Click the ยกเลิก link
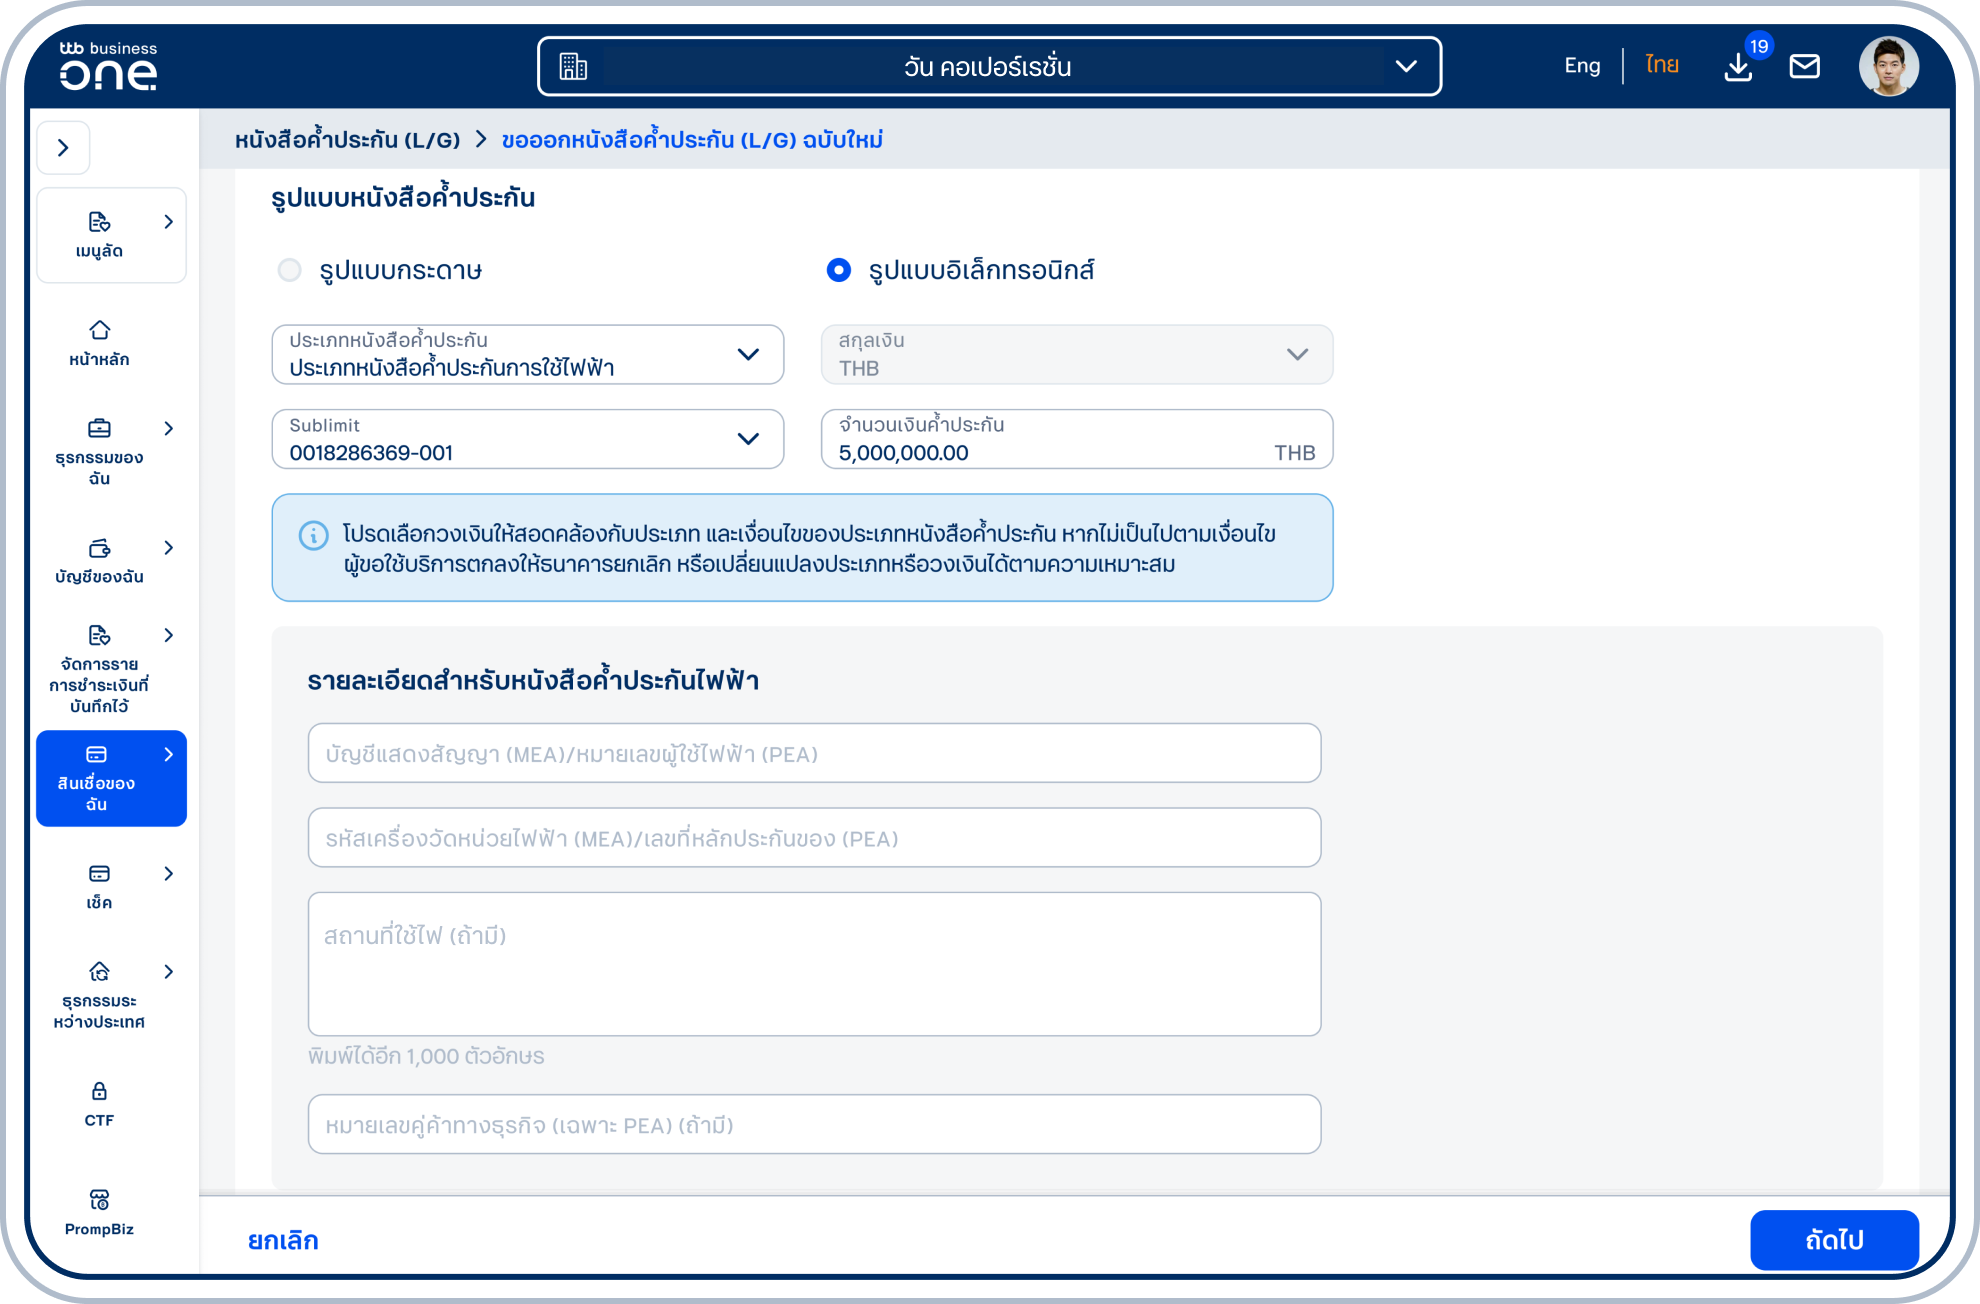Viewport: 1980px width, 1304px height. 283,1240
